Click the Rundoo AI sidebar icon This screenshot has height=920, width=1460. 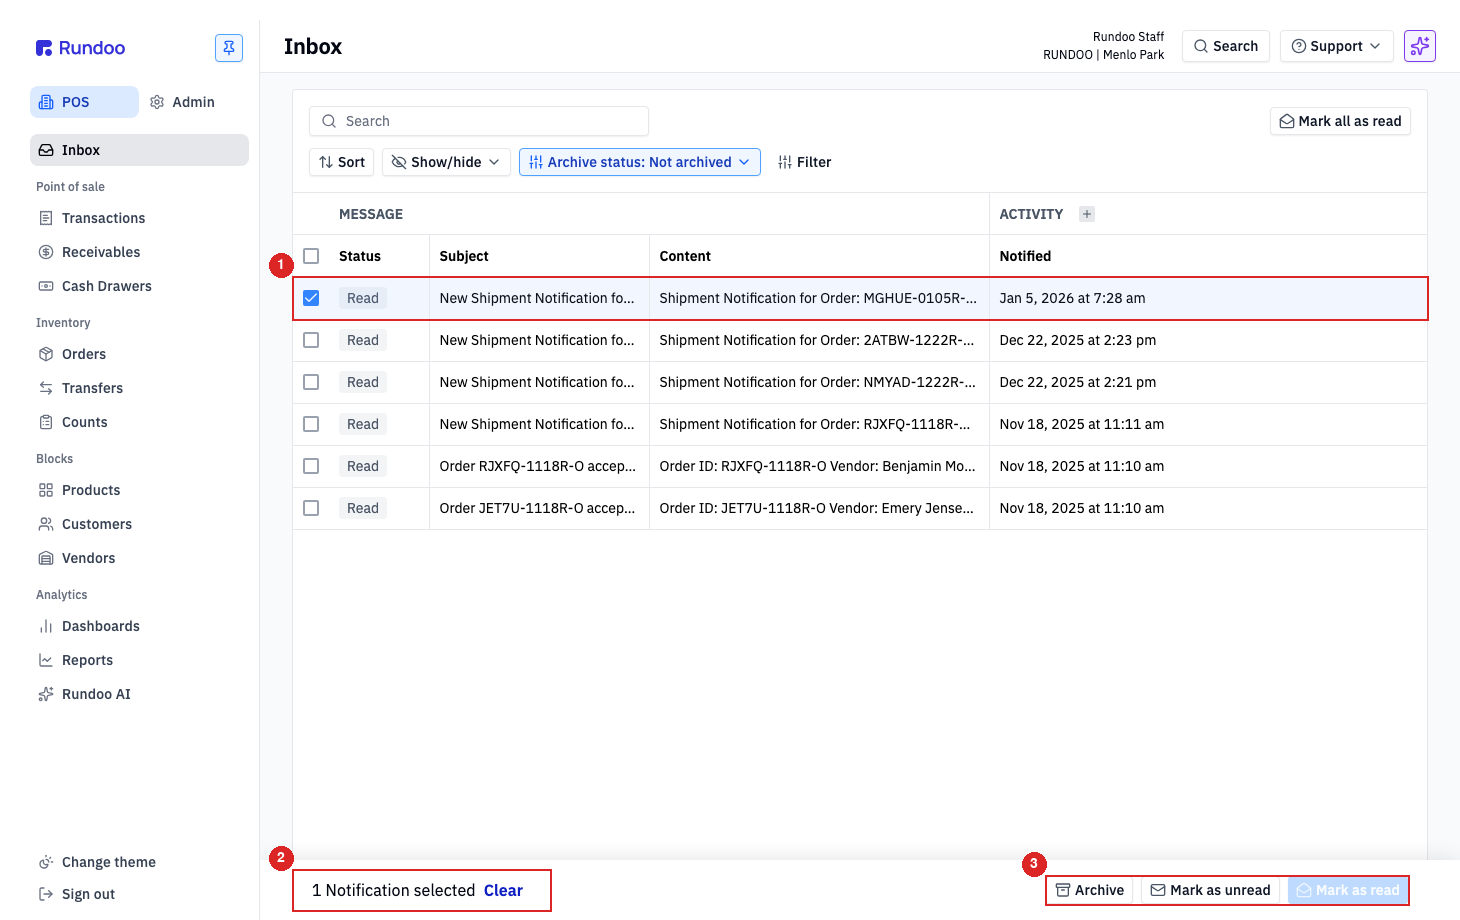(46, 694)
